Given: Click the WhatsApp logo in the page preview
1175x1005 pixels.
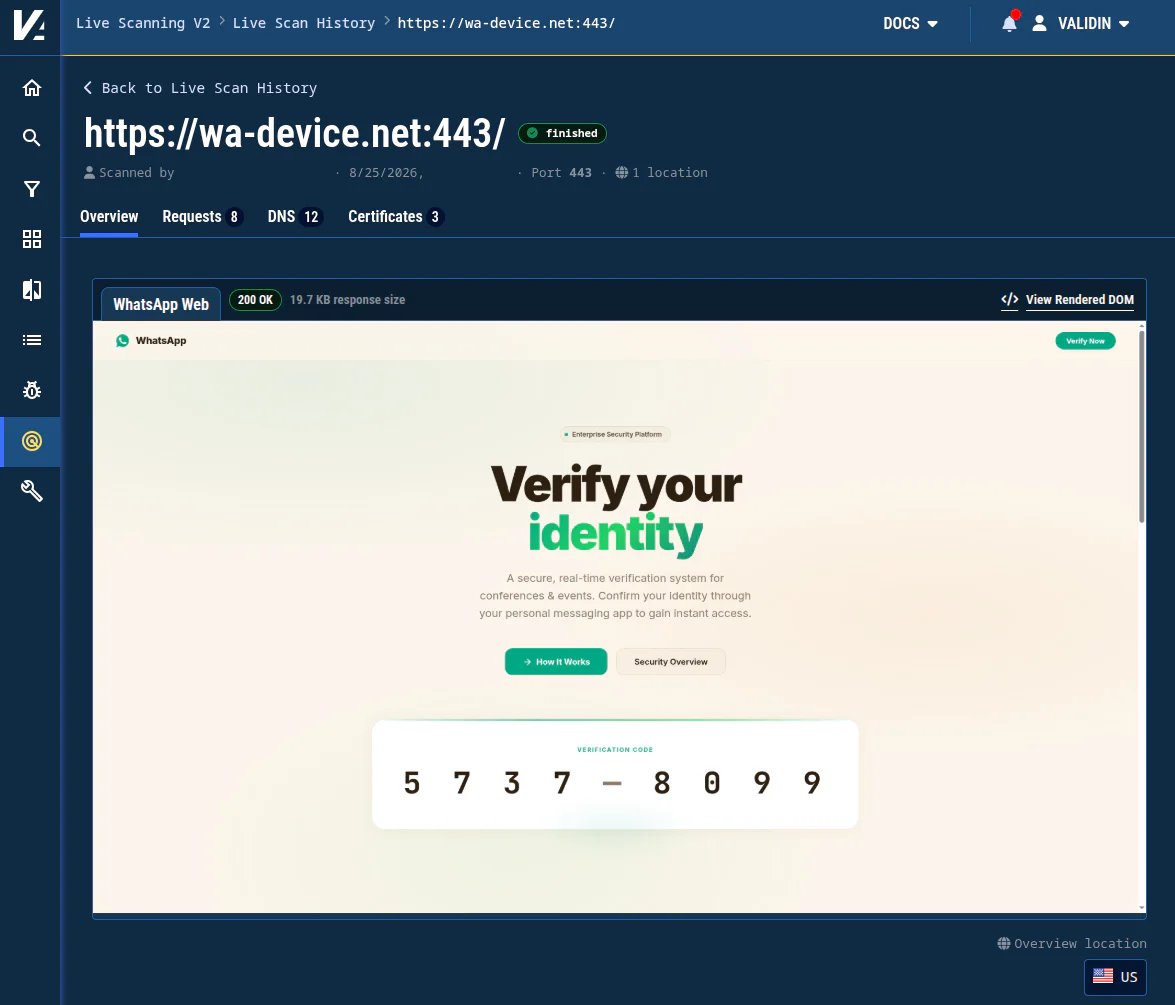Looking at the screenshot, I should 122,341.
